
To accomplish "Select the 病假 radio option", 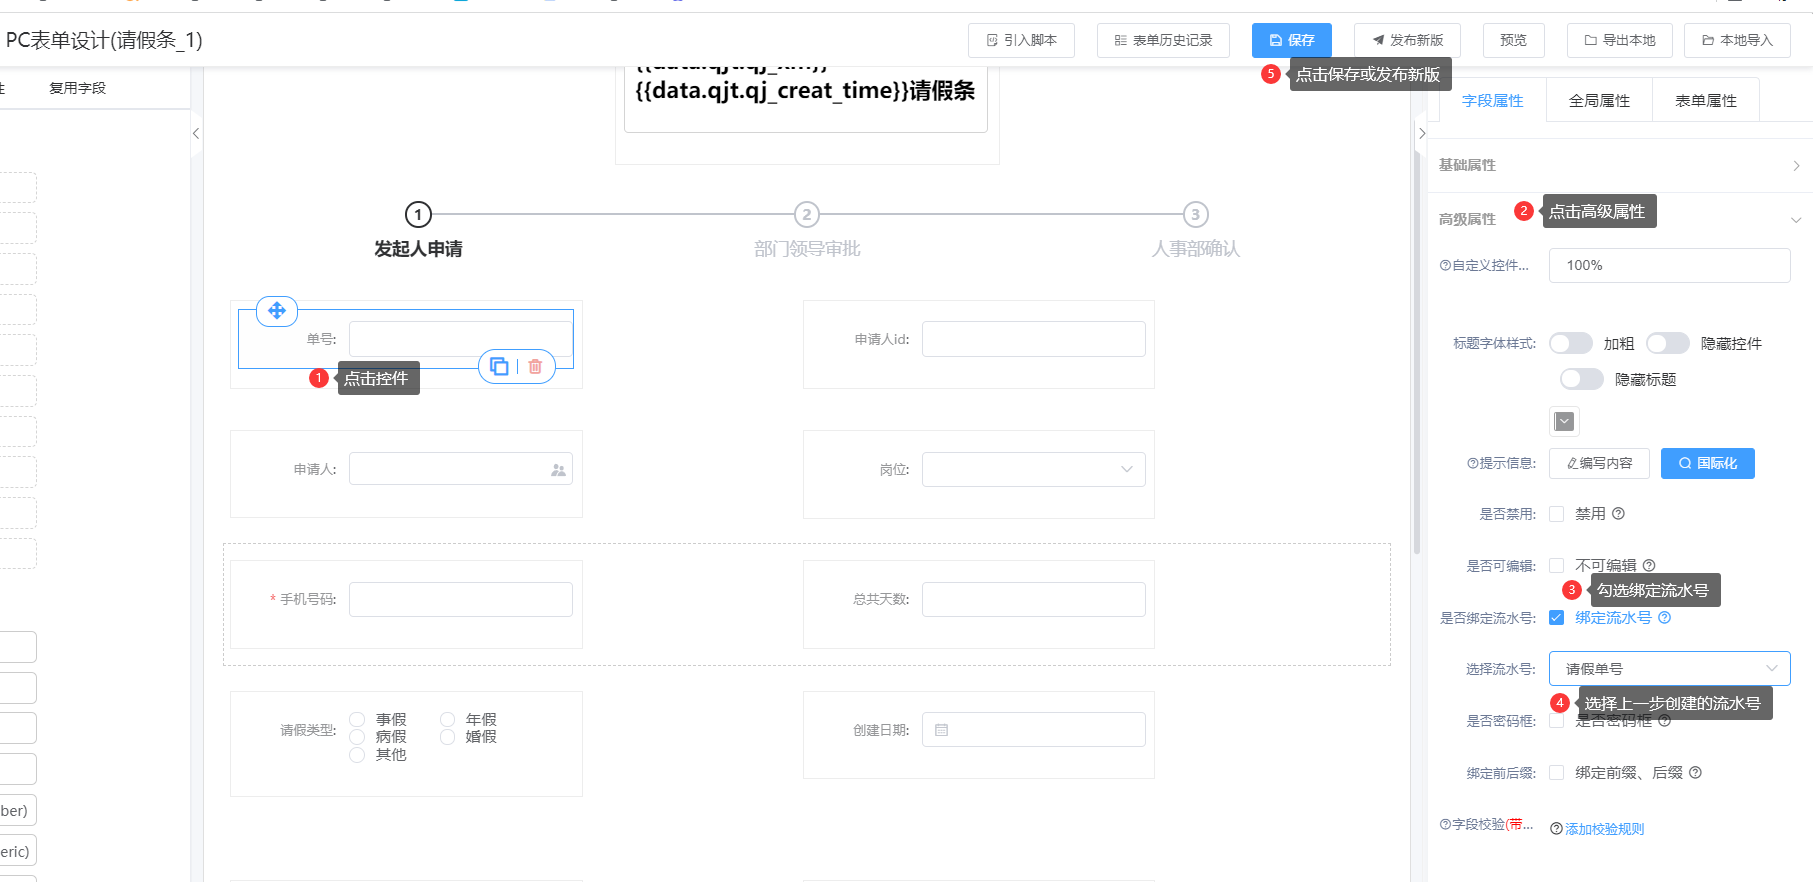I will point(357,737).
